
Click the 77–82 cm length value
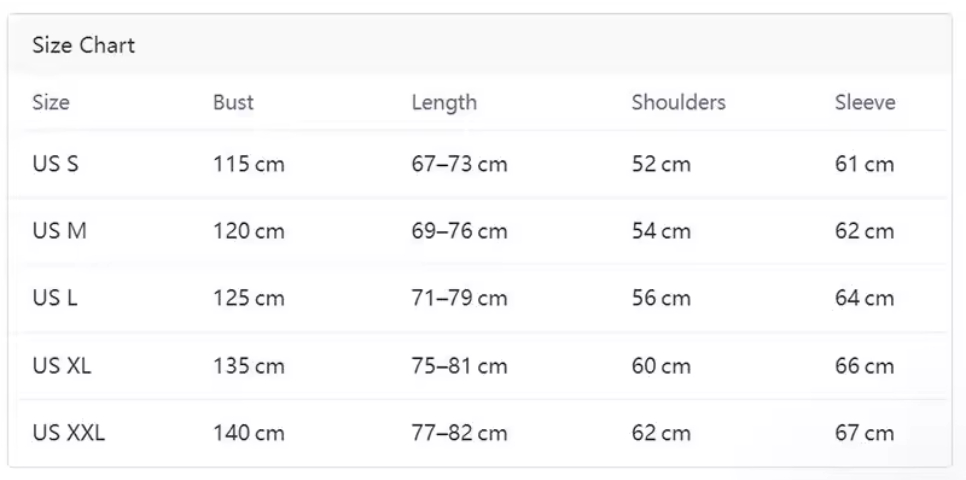point(459,433)
